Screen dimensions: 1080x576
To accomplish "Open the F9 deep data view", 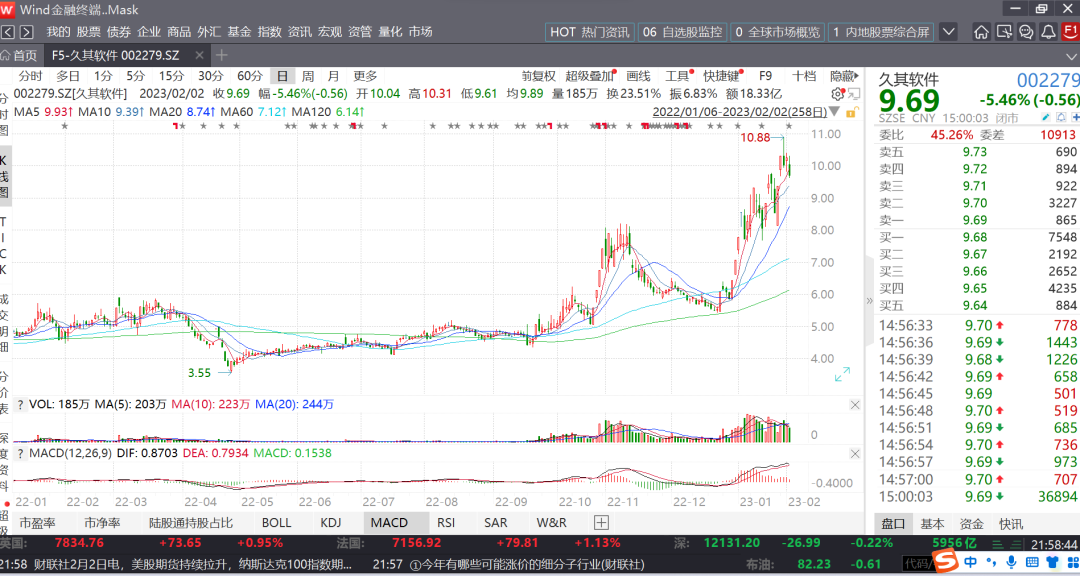I will (765, 76).
